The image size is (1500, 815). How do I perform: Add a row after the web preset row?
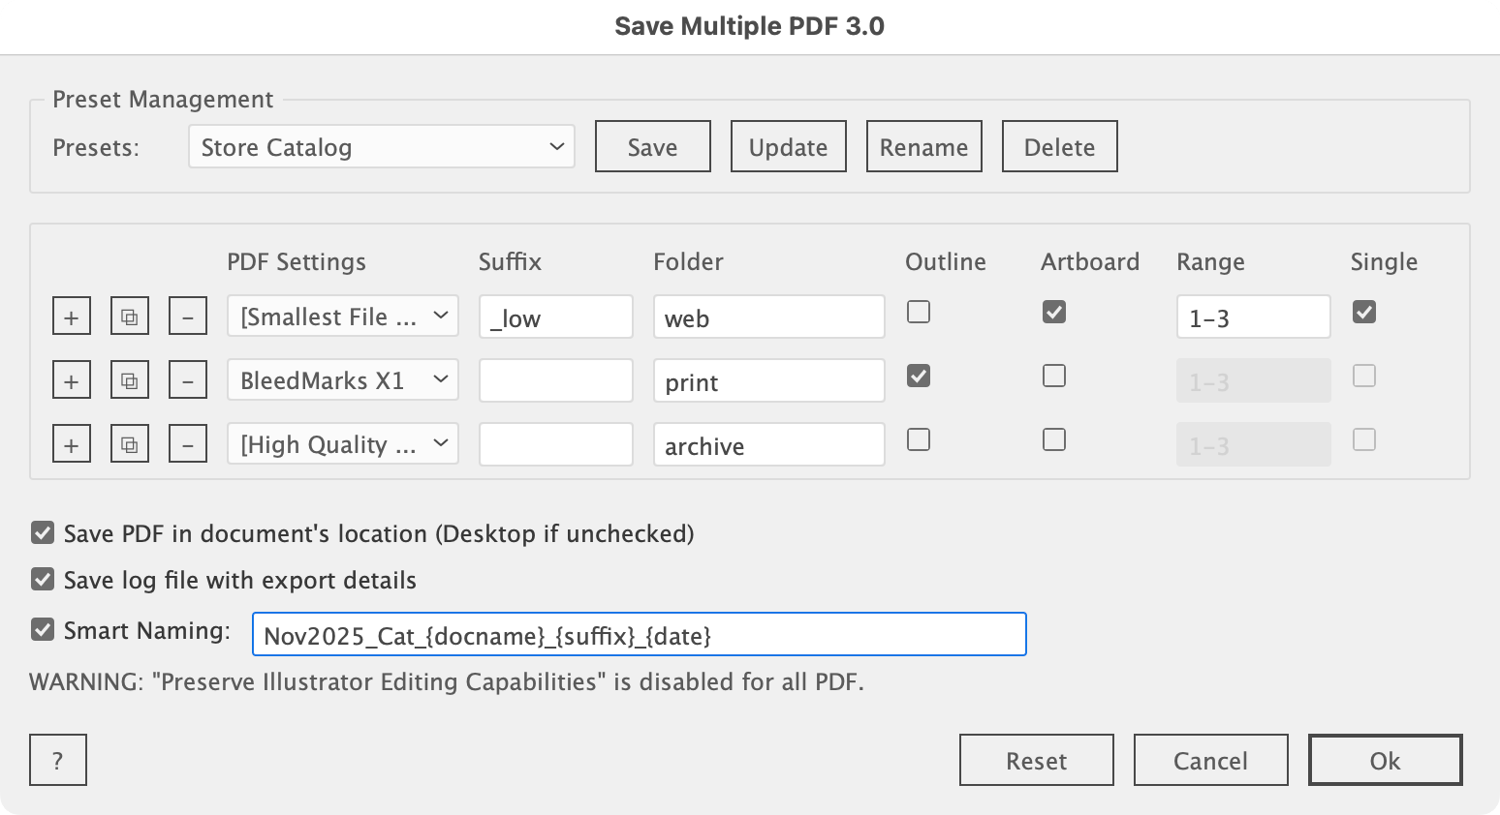tap(71, 317)
